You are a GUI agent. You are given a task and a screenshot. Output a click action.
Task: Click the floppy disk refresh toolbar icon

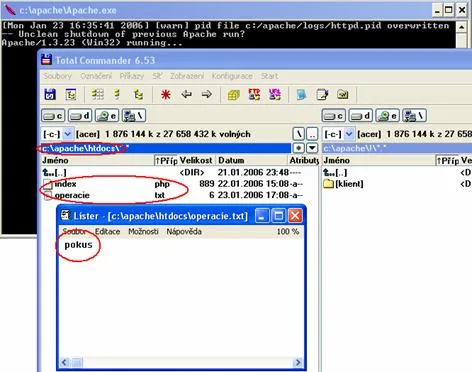pos(50,95)
